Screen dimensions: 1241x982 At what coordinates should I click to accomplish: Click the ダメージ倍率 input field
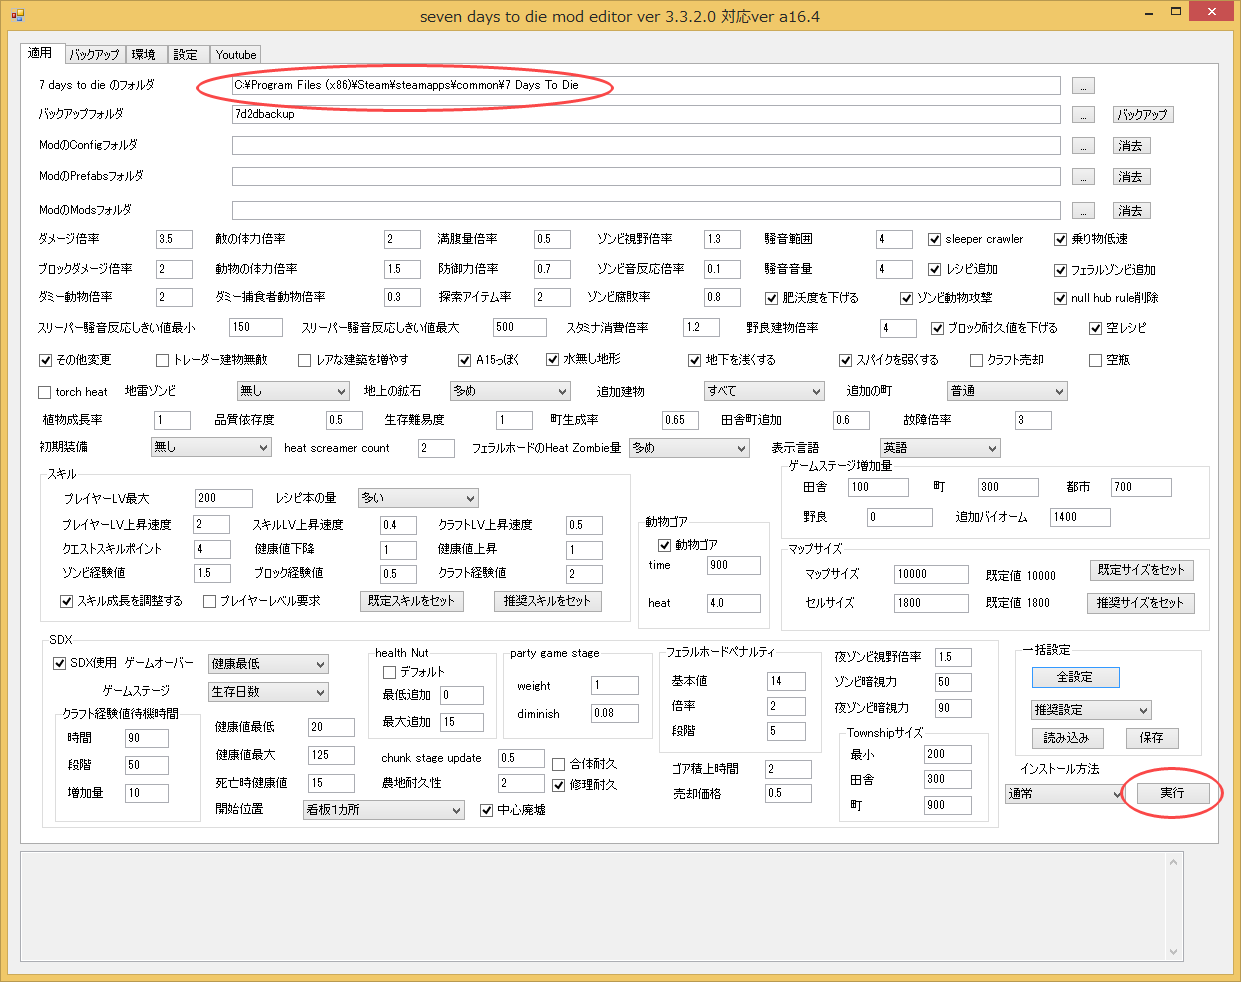(x=175, y=239)
